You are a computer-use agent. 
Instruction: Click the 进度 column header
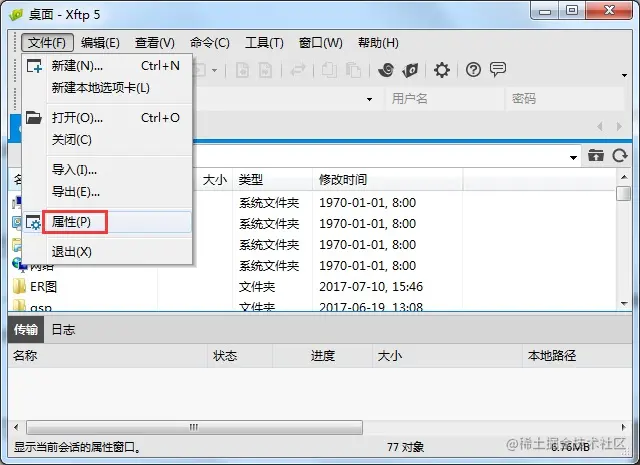point(322,356)
